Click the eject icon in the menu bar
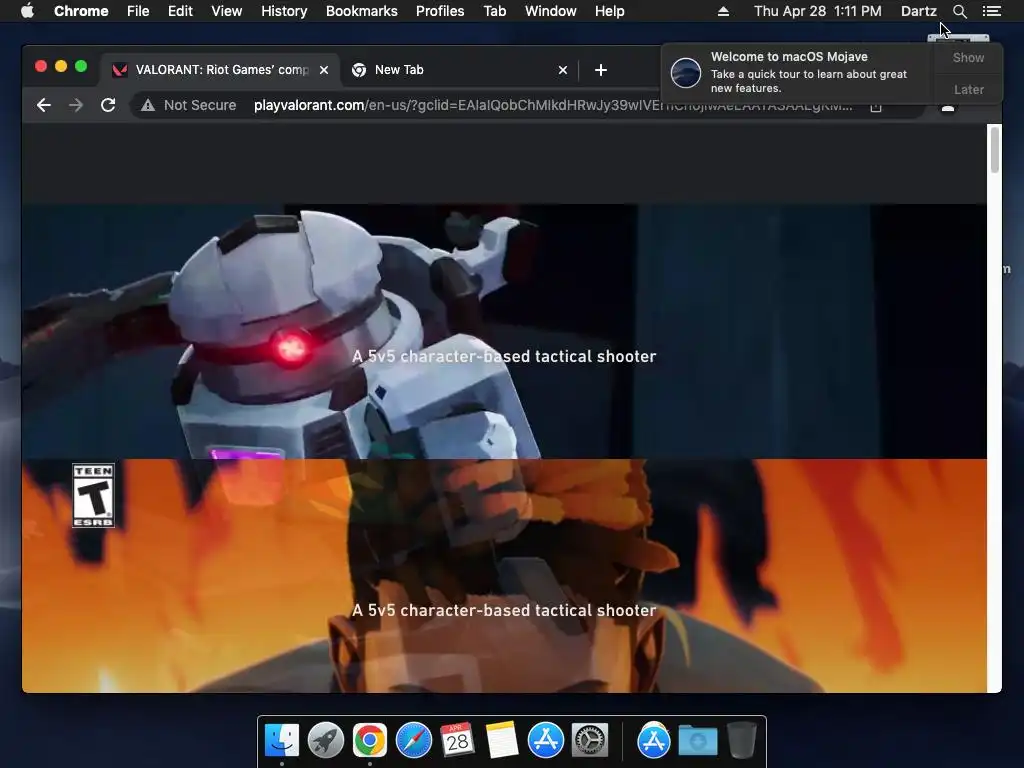The image size is (1024, 768). tap(723, 11)
